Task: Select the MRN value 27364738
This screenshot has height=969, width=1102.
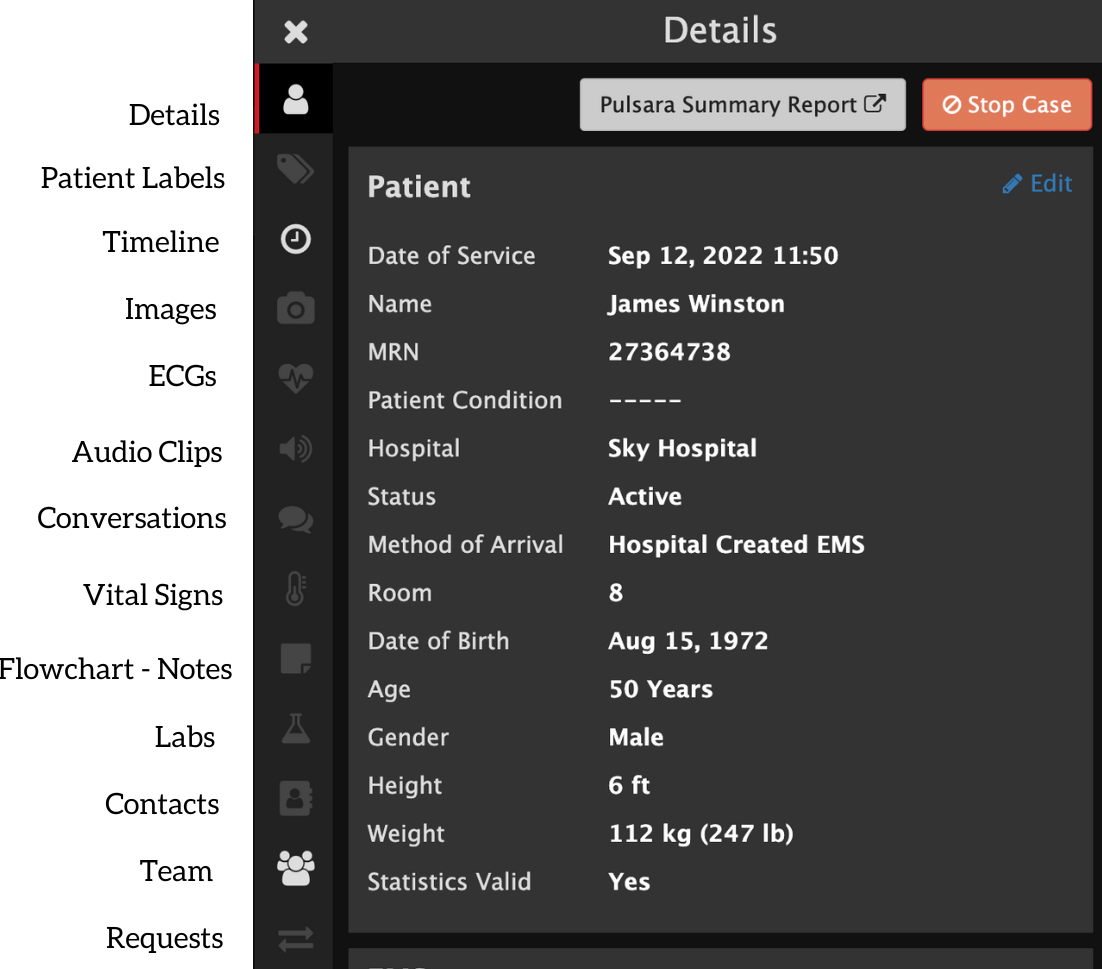Action: tap(669, 352)
